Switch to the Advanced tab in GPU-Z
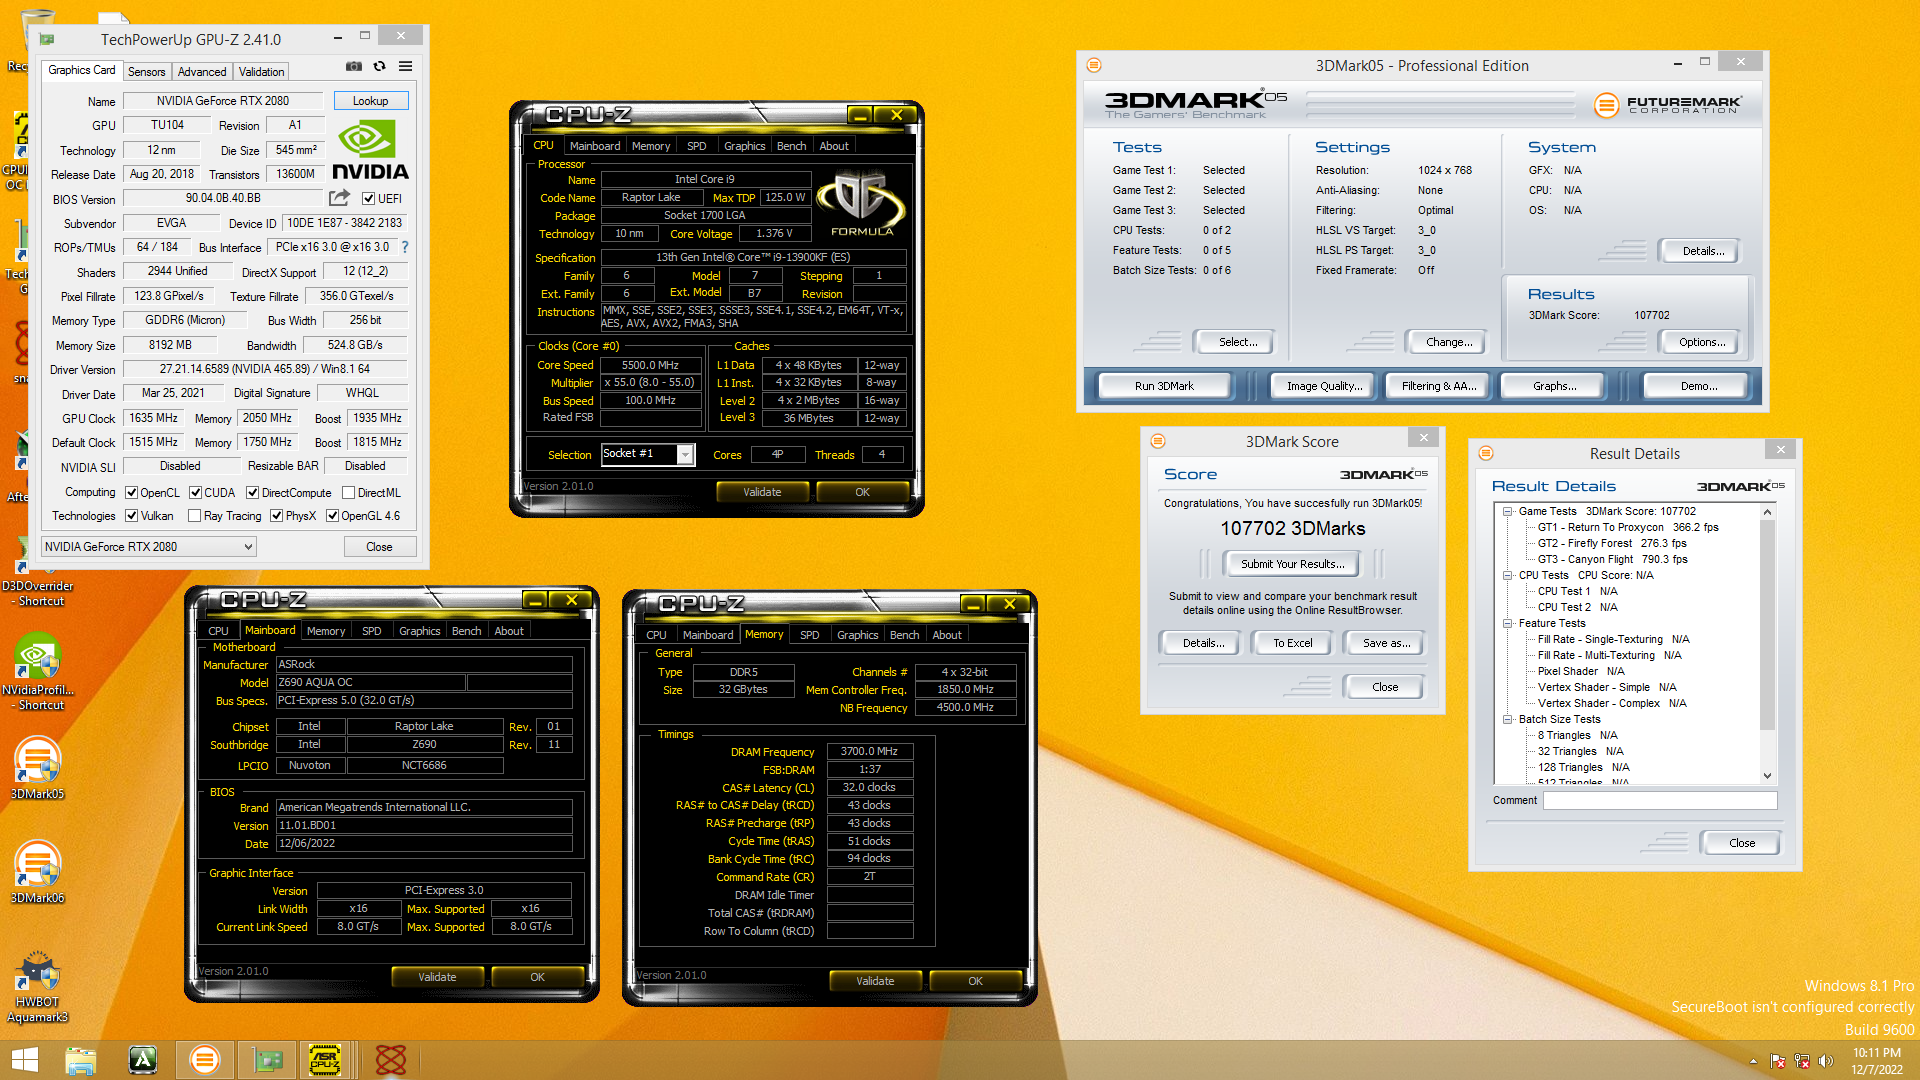This screenshot has width=1920, height=1080. (202, 72)
